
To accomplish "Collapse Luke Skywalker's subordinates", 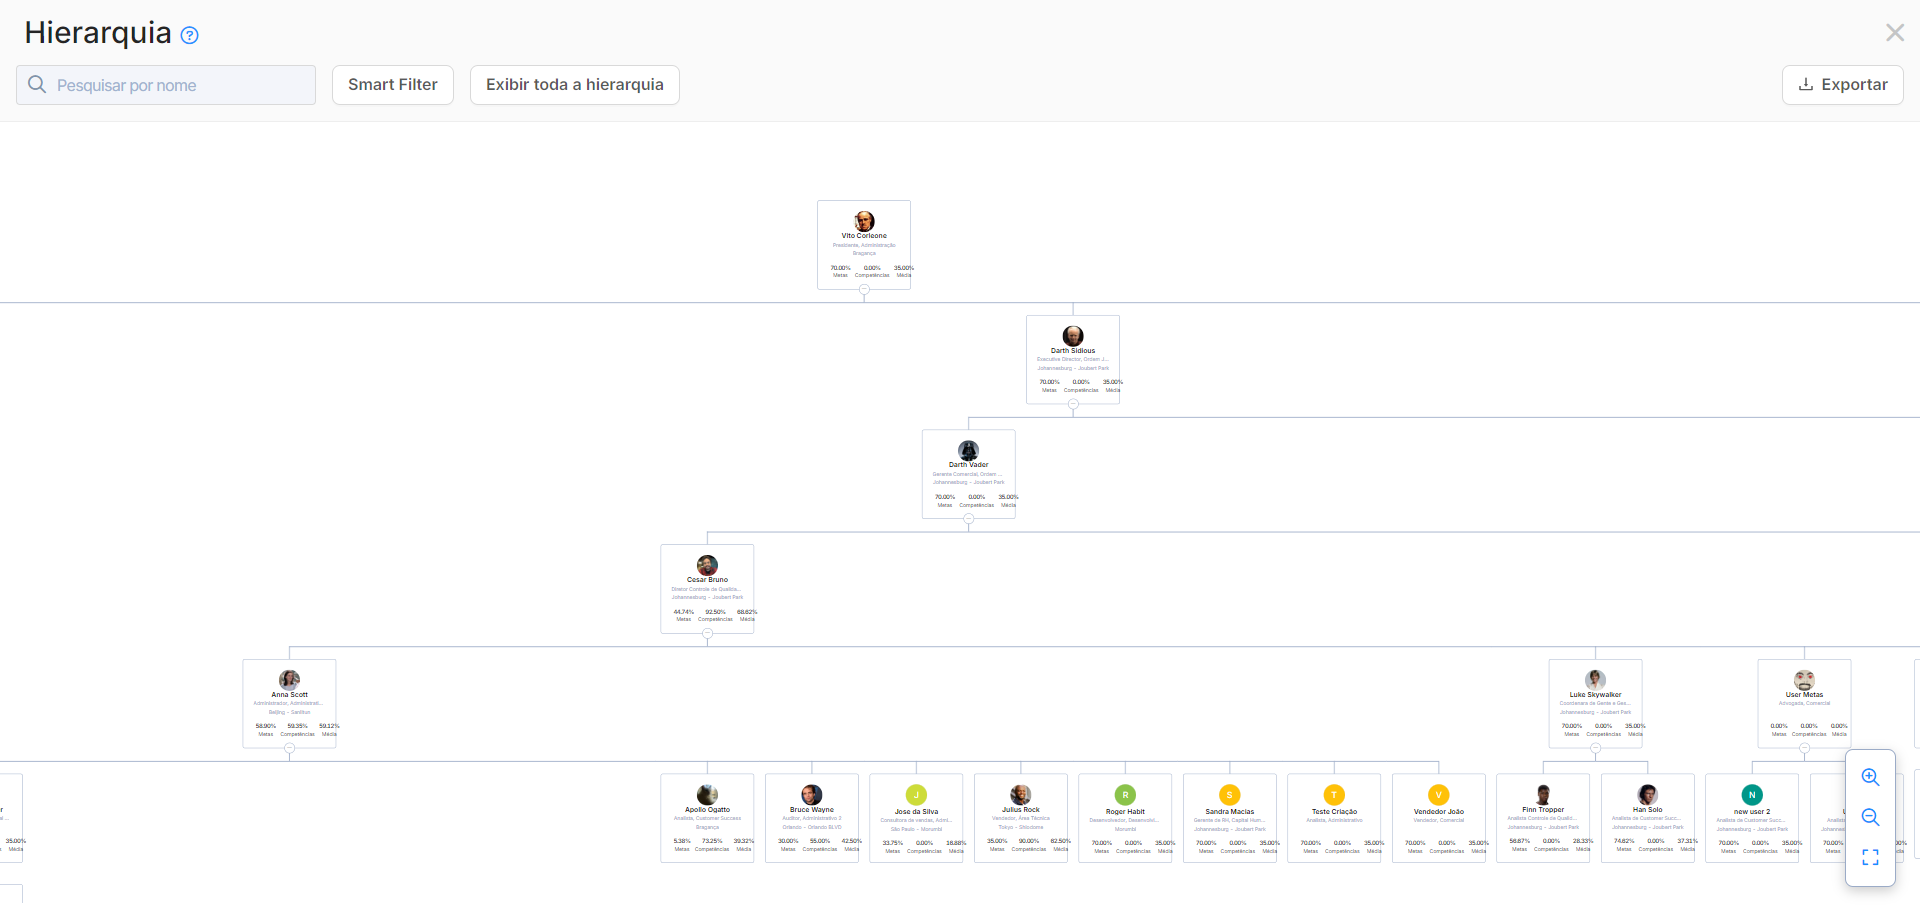I will [x=1595, y=748].
